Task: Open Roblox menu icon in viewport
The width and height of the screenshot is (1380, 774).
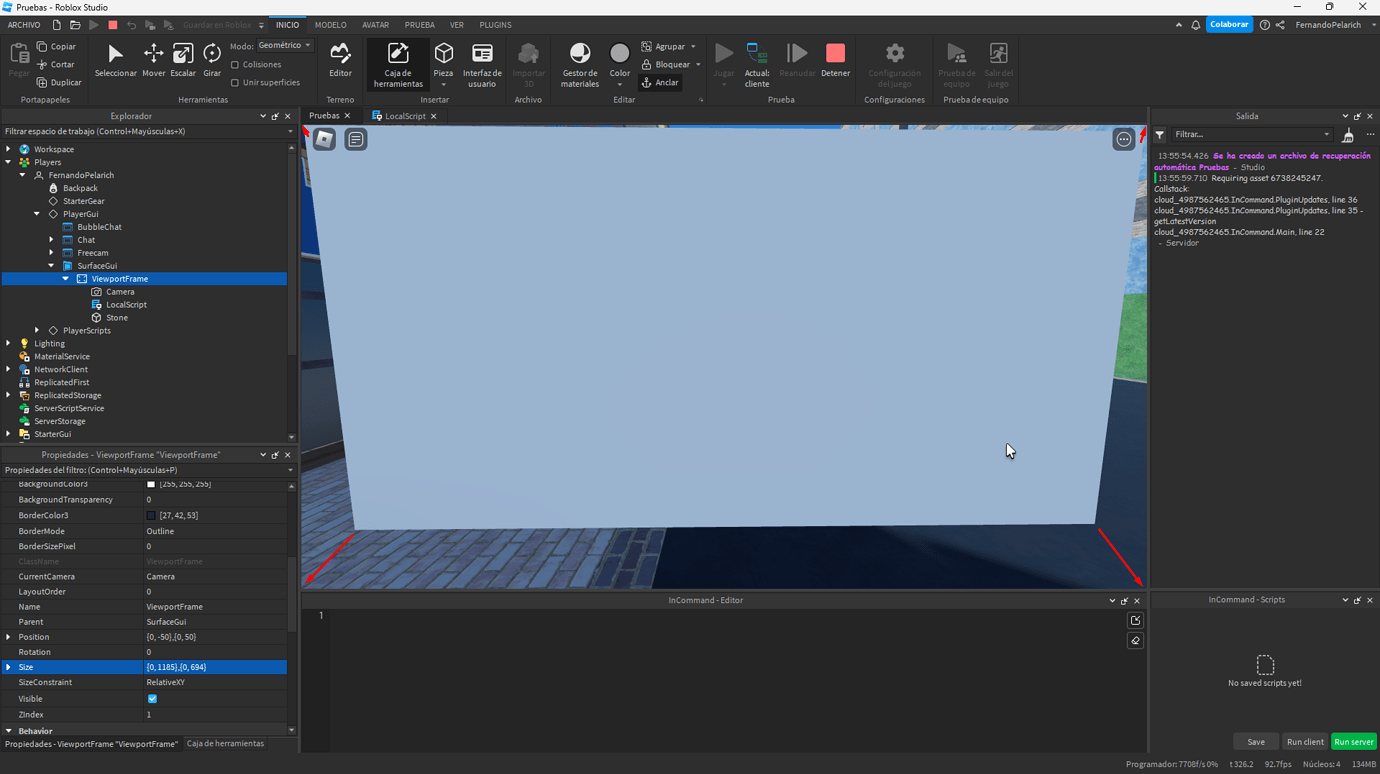Action: [324, 140]
